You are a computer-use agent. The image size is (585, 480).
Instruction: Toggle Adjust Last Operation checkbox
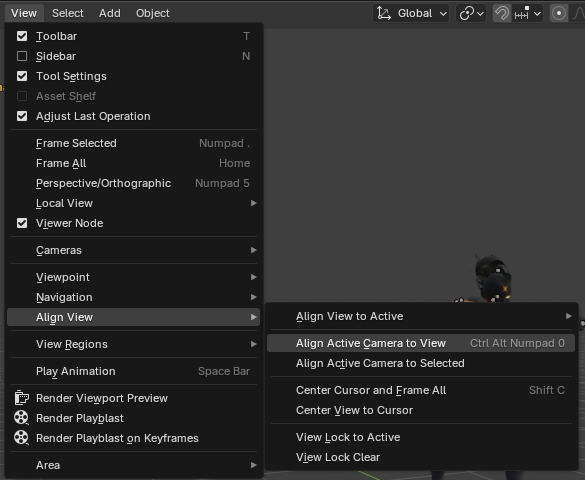pyautogui.click(x=22, y=116)
